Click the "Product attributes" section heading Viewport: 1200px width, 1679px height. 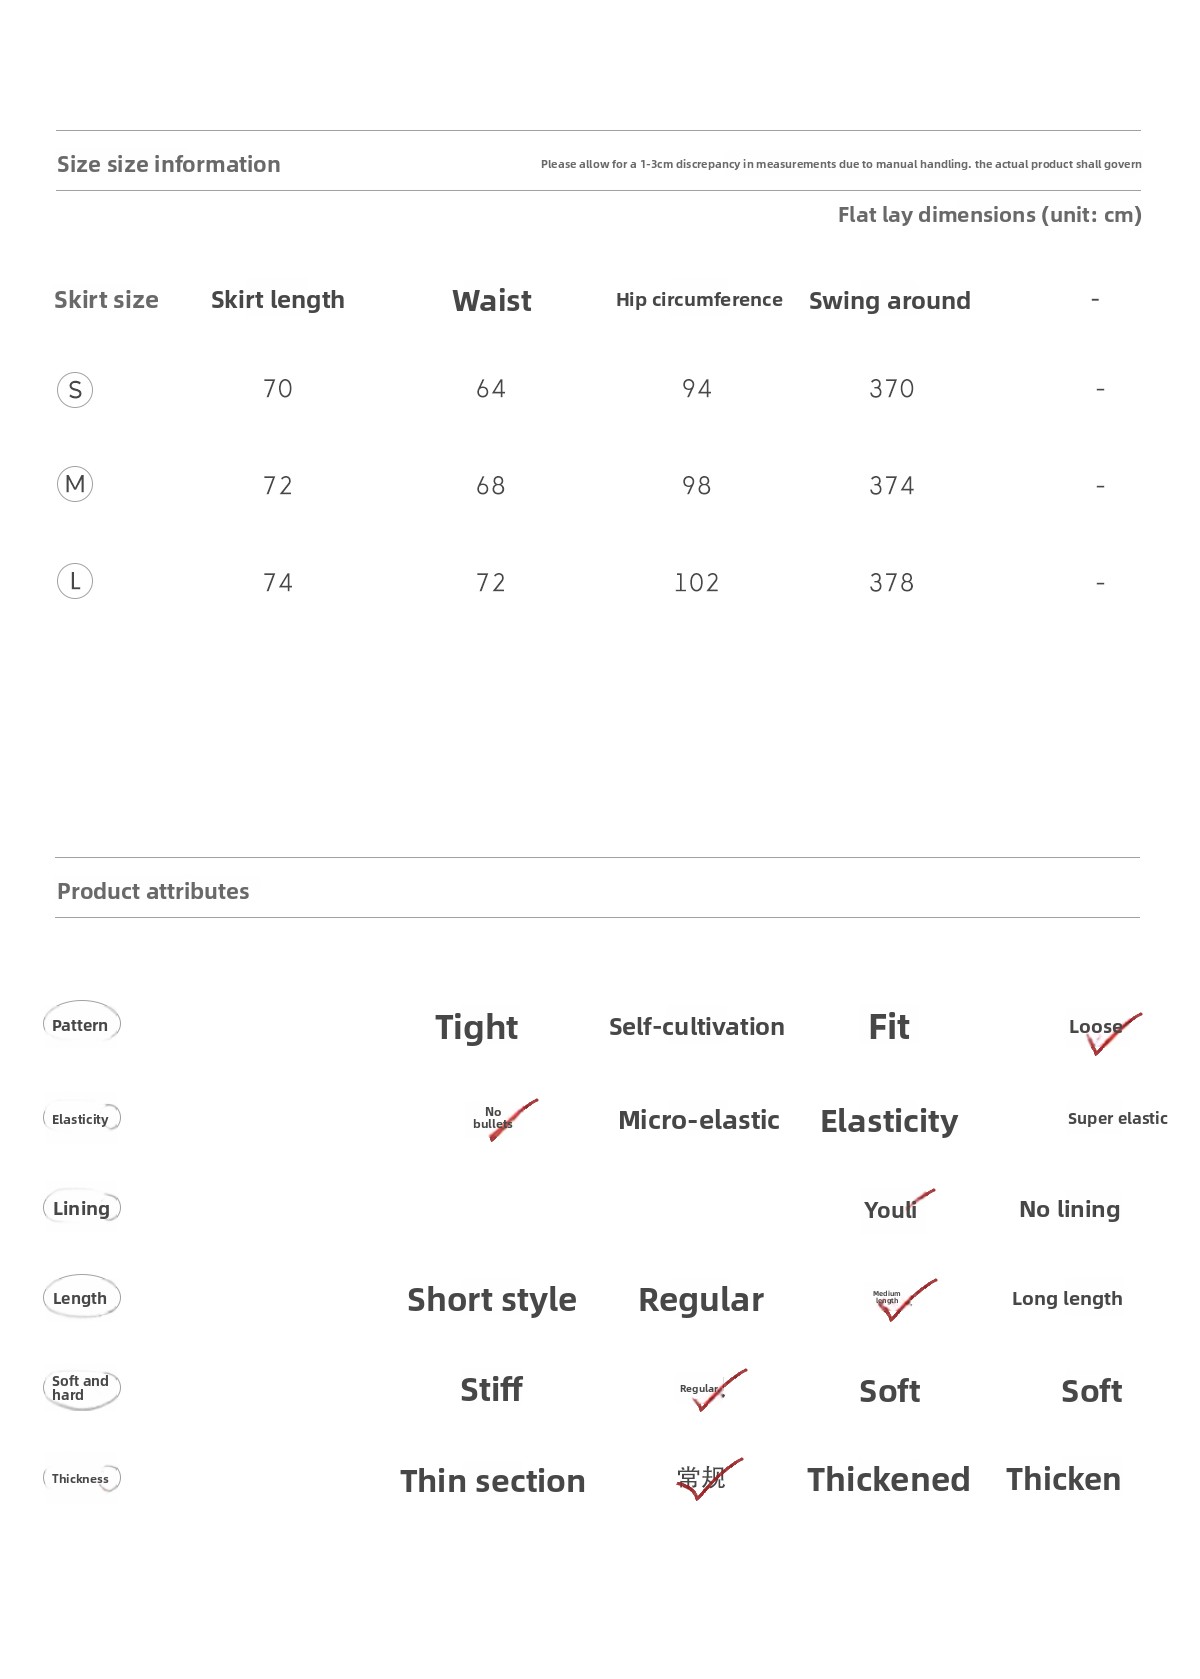pyautogui.click(x=153, y=891)
